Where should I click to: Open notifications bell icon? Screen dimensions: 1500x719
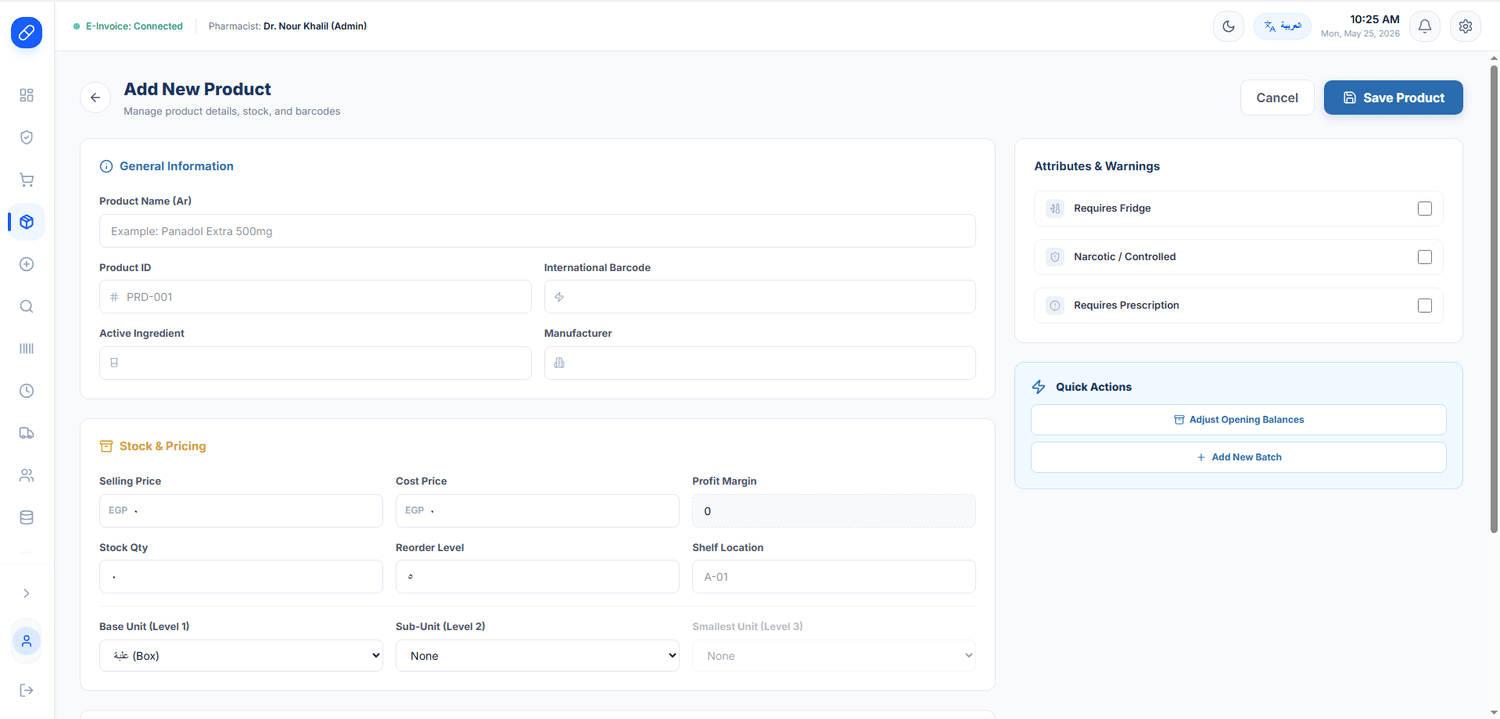click(x=1425, y=26)
